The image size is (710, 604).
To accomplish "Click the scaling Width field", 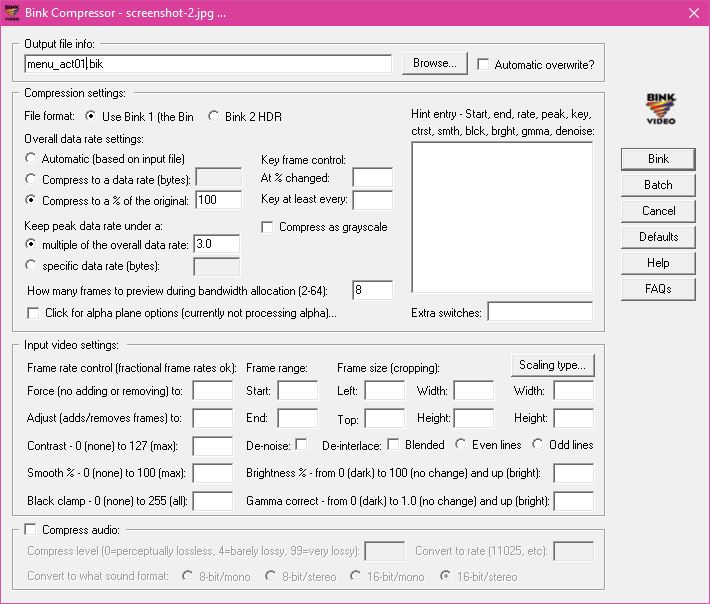I will coord(574,390).
